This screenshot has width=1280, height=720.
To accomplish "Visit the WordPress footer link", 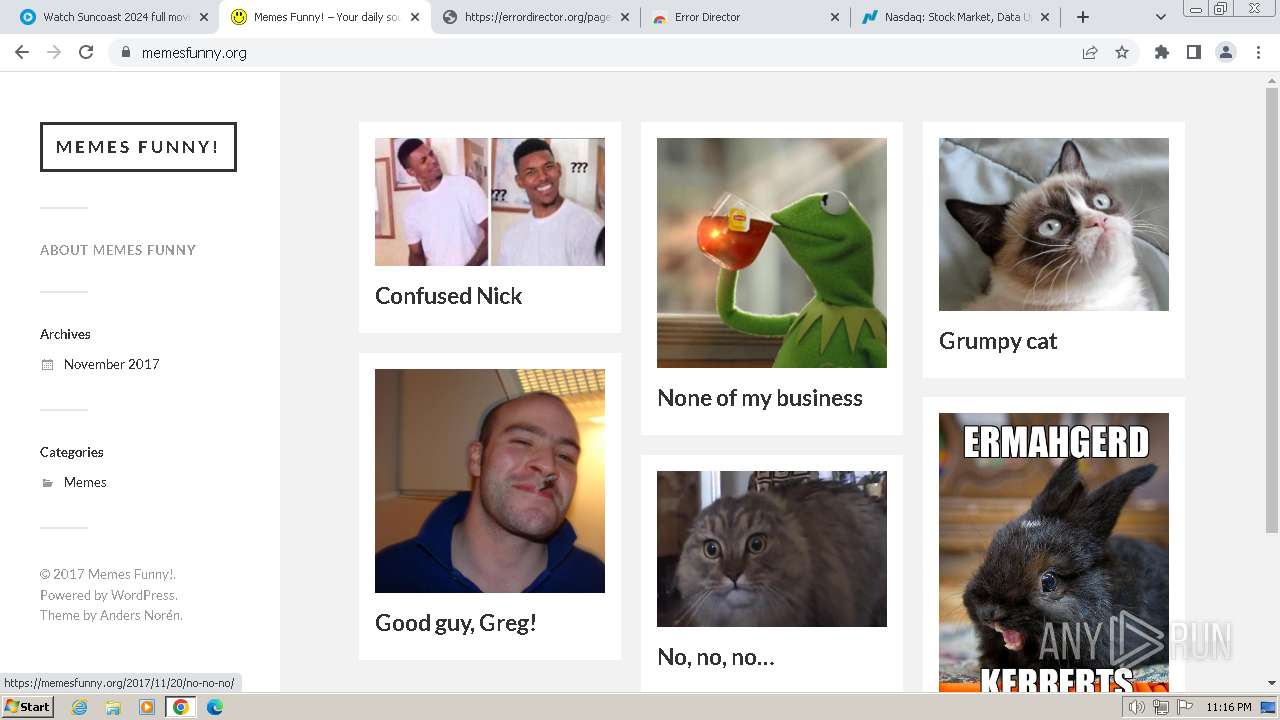I will [x=143, y=595].
